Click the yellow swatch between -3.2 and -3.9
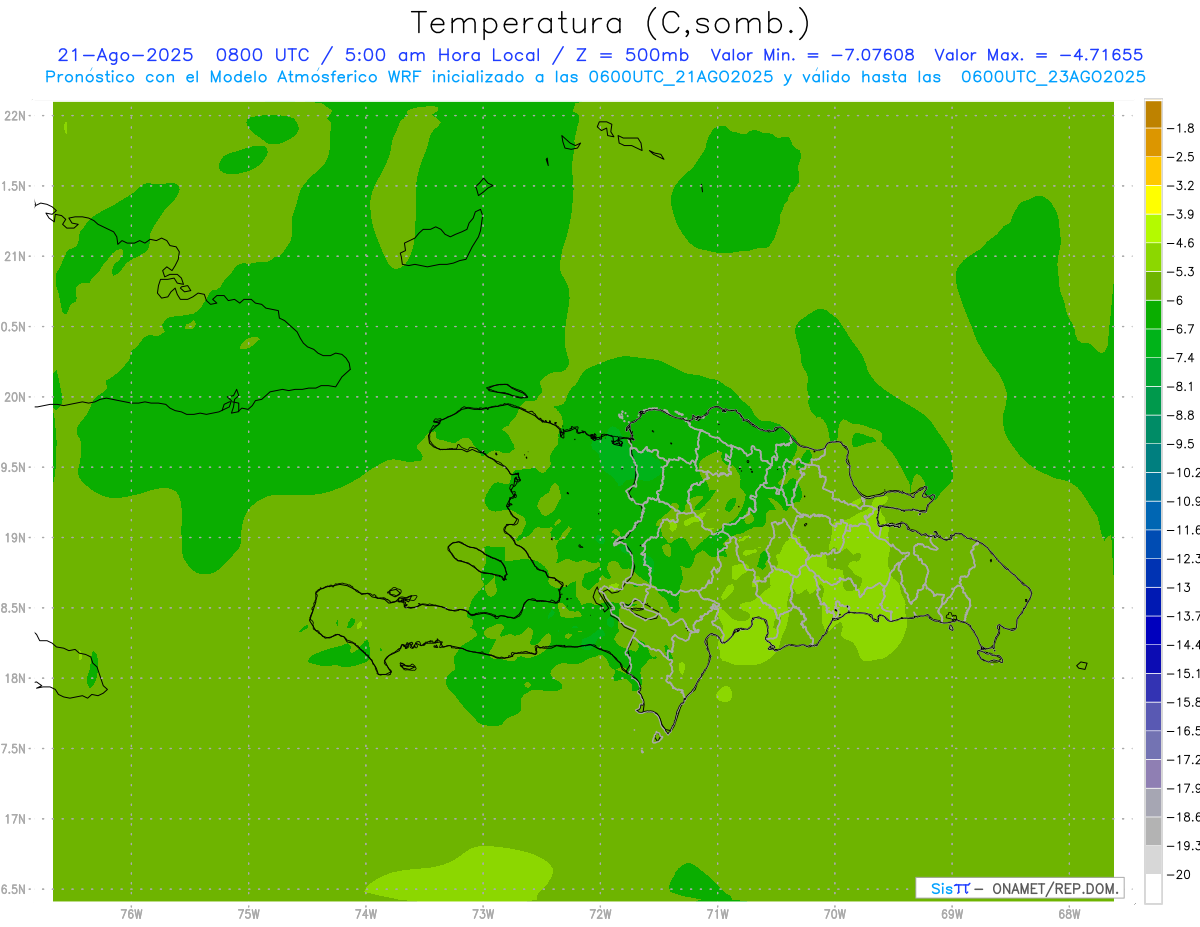Screen dimensions: 1200x927 (1153, 200)
